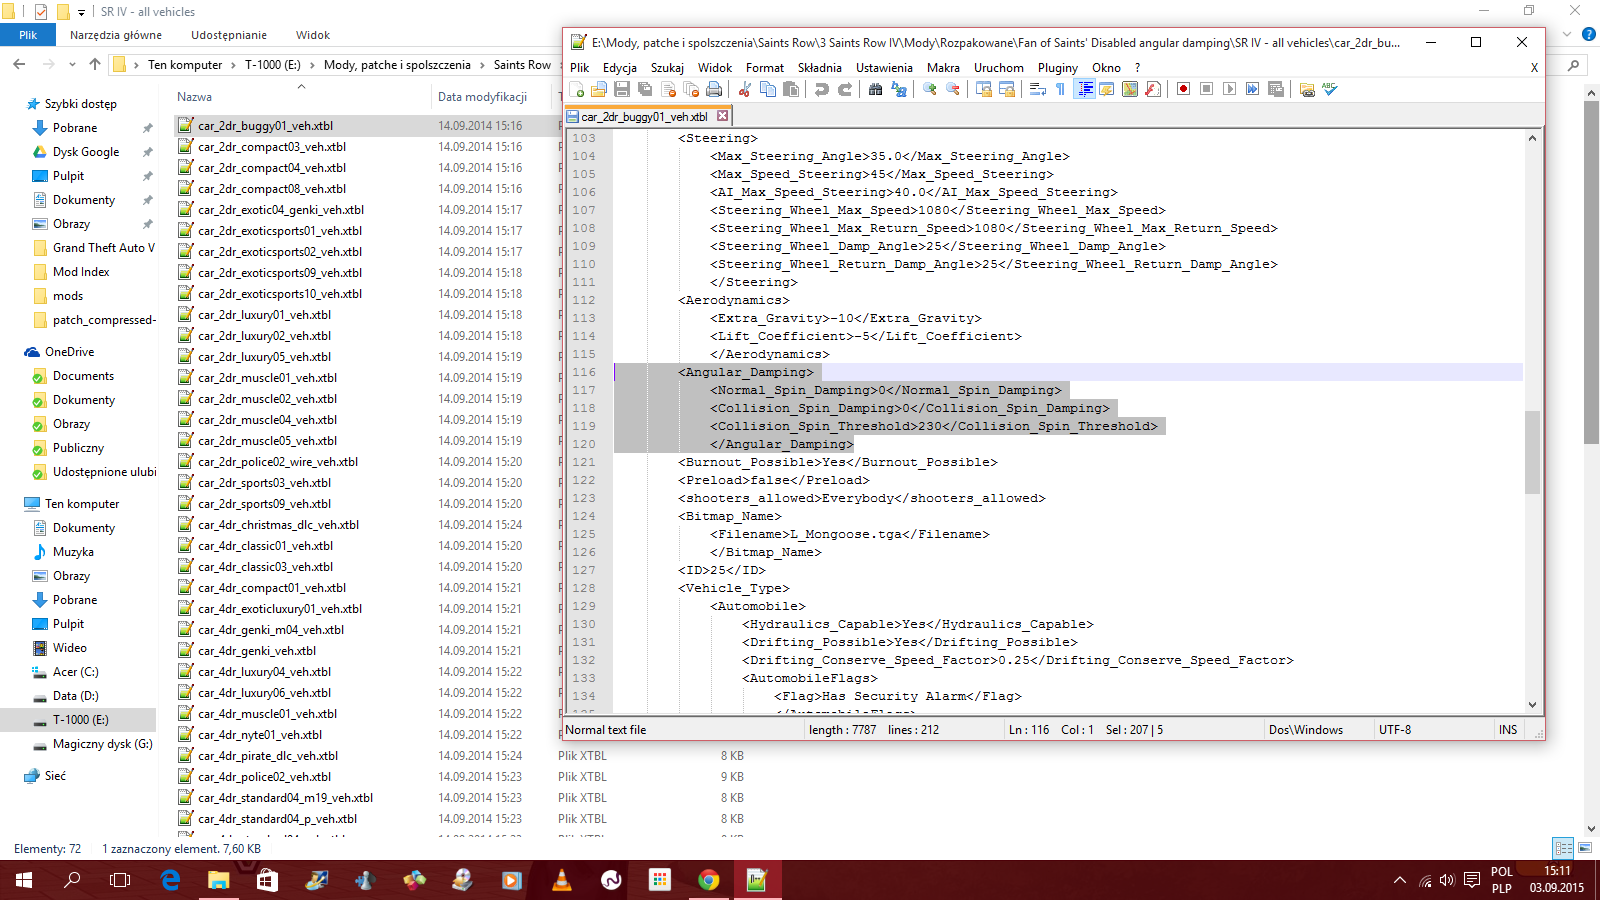
Task: Click the Replace toolbar icon
Action: click(x=899, y=89)
